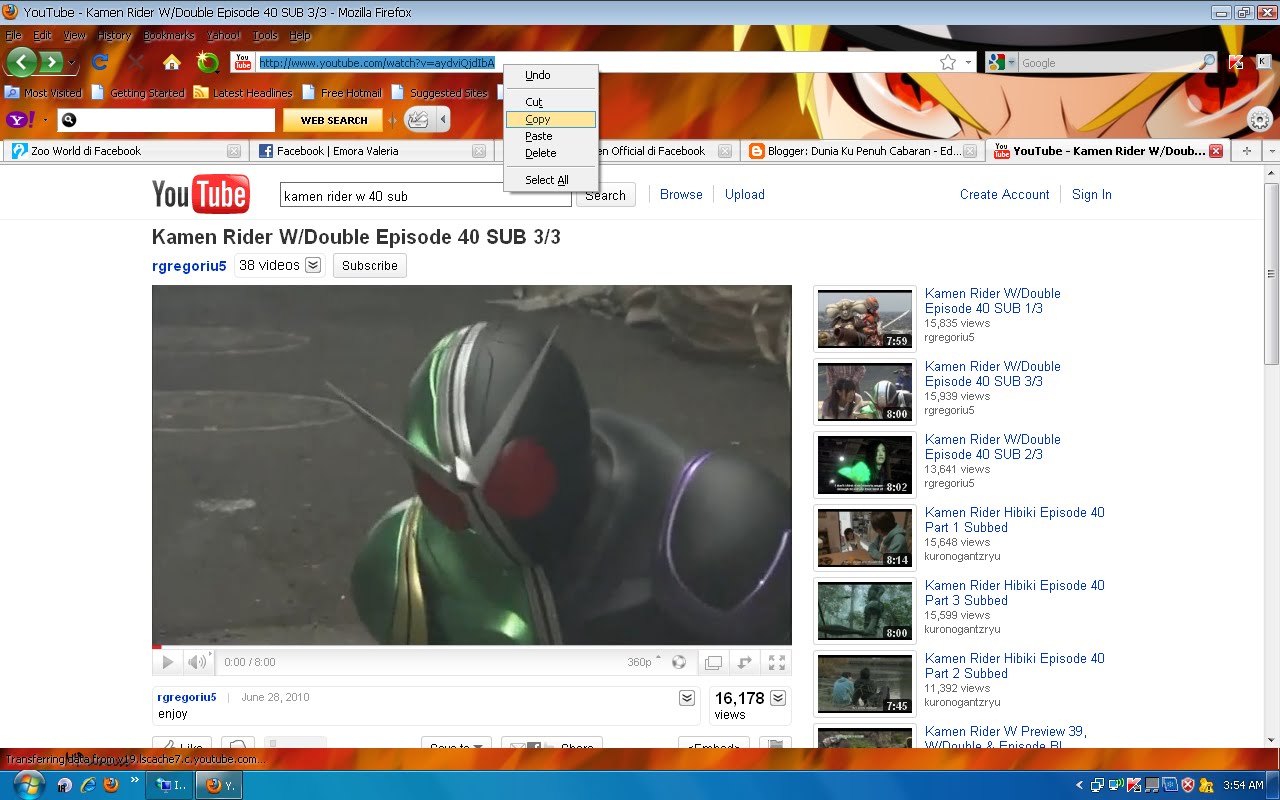Bookmark this page with the star icon
Image resolution: width=1280 pixels, height=800 pixels.
[948, 62]
